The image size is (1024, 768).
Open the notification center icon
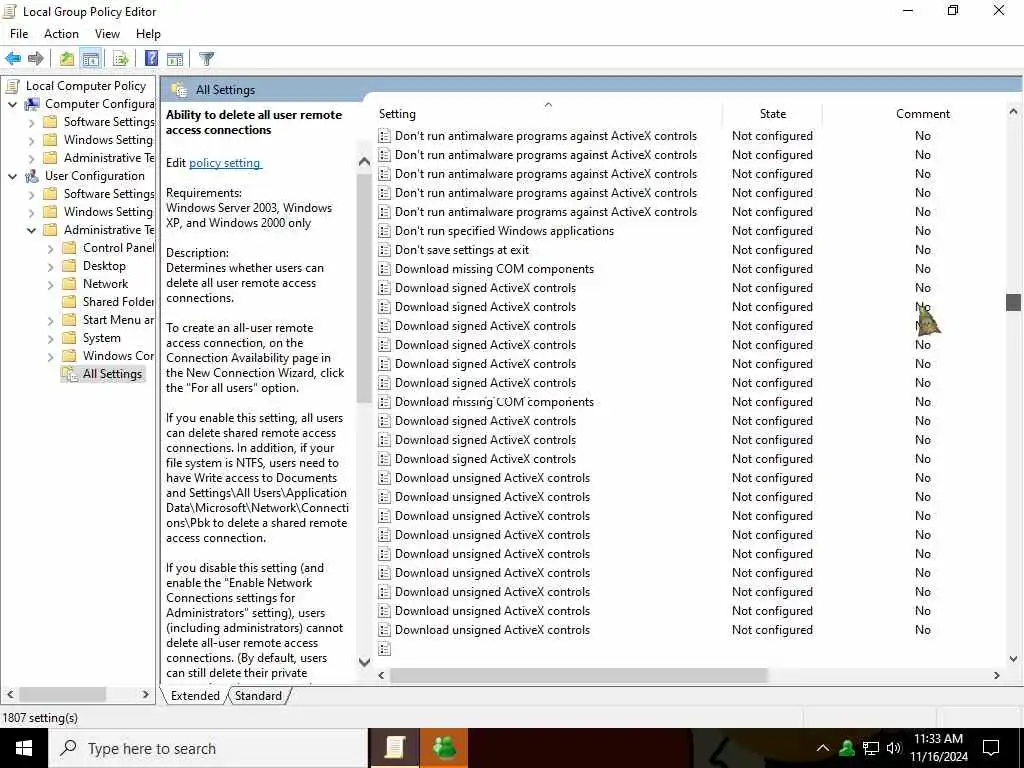tap(991, 748)
